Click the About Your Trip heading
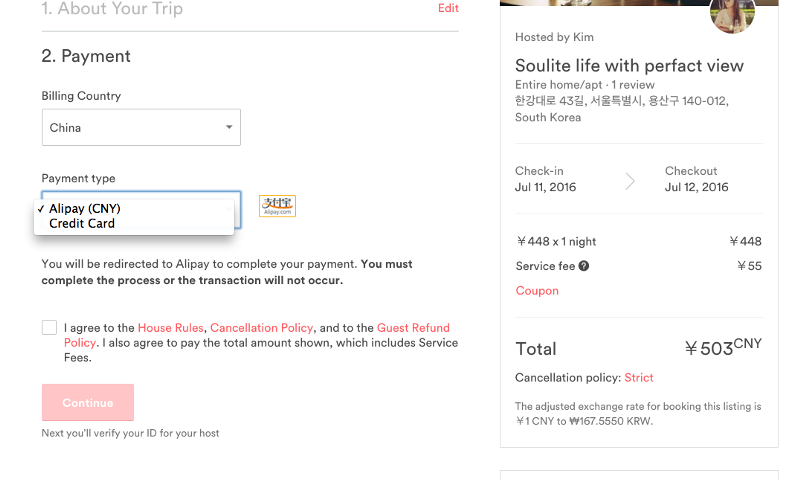This screenshot has height=480, width=800. pos(112,9)
